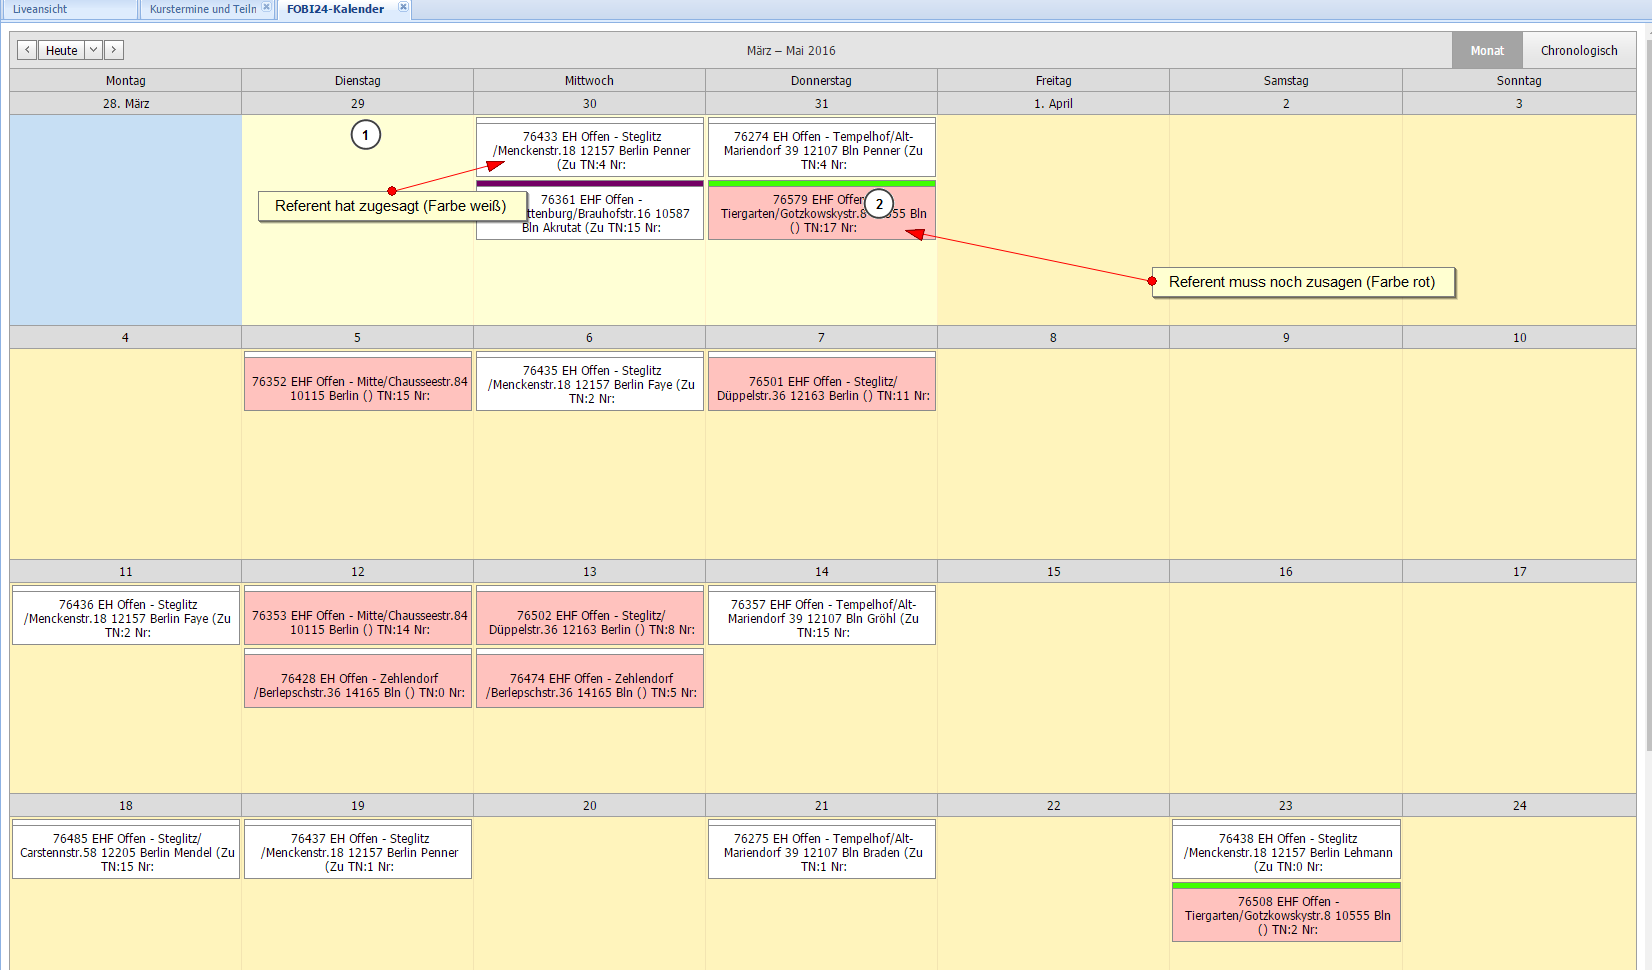Open event 76501 EHF Offen Steglitz
The height and width of the screenshot is (970, 1652).
coord(822,388)
